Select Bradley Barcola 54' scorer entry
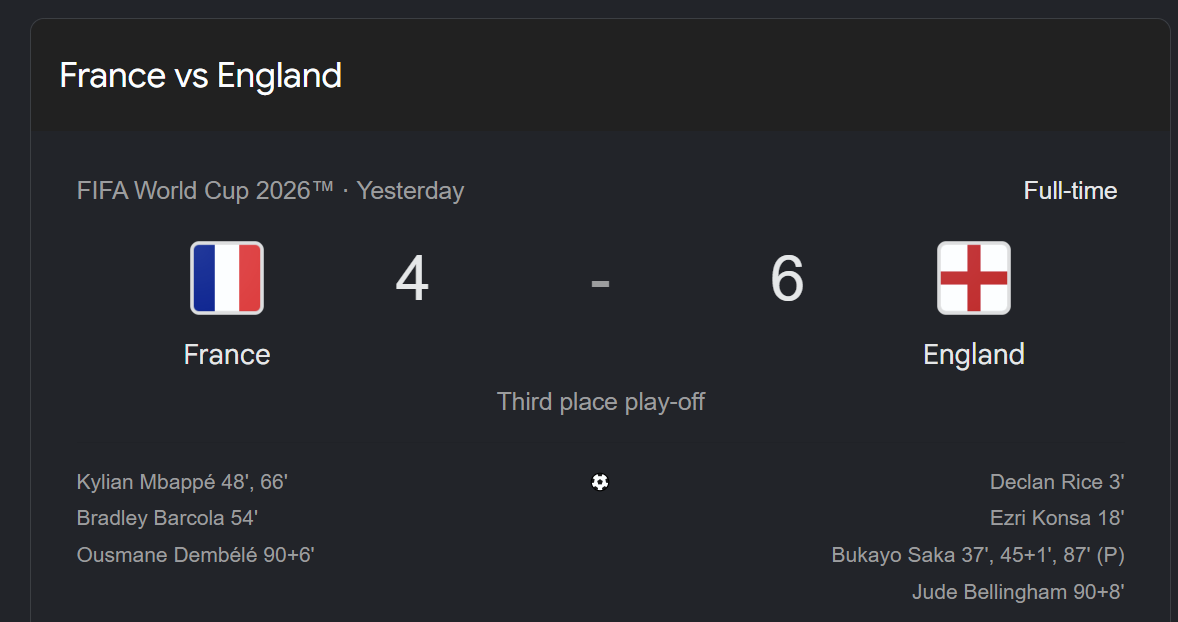This screenshot has width=1178, height=622. pyautogui.click(x=168, y=518)
